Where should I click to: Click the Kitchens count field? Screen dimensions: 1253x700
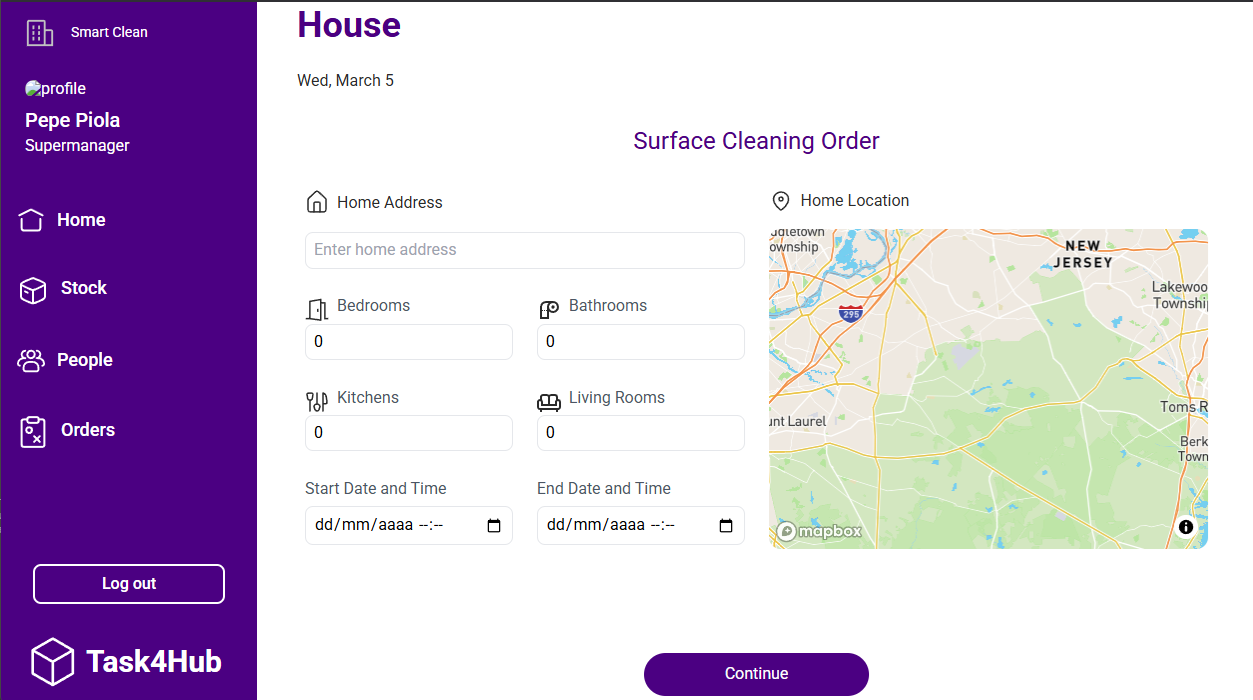click(x=408, y=433)
